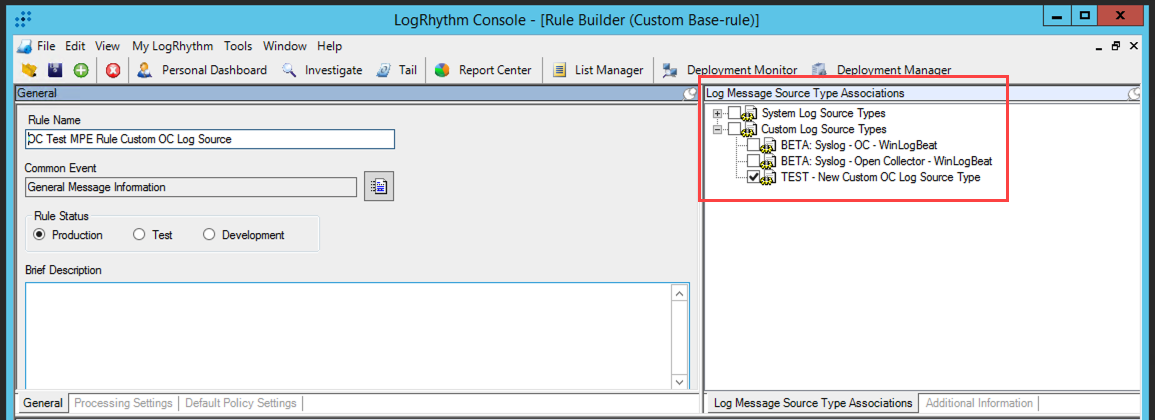Switch to Log Message Source Type Associations tab

pos(811,403)
